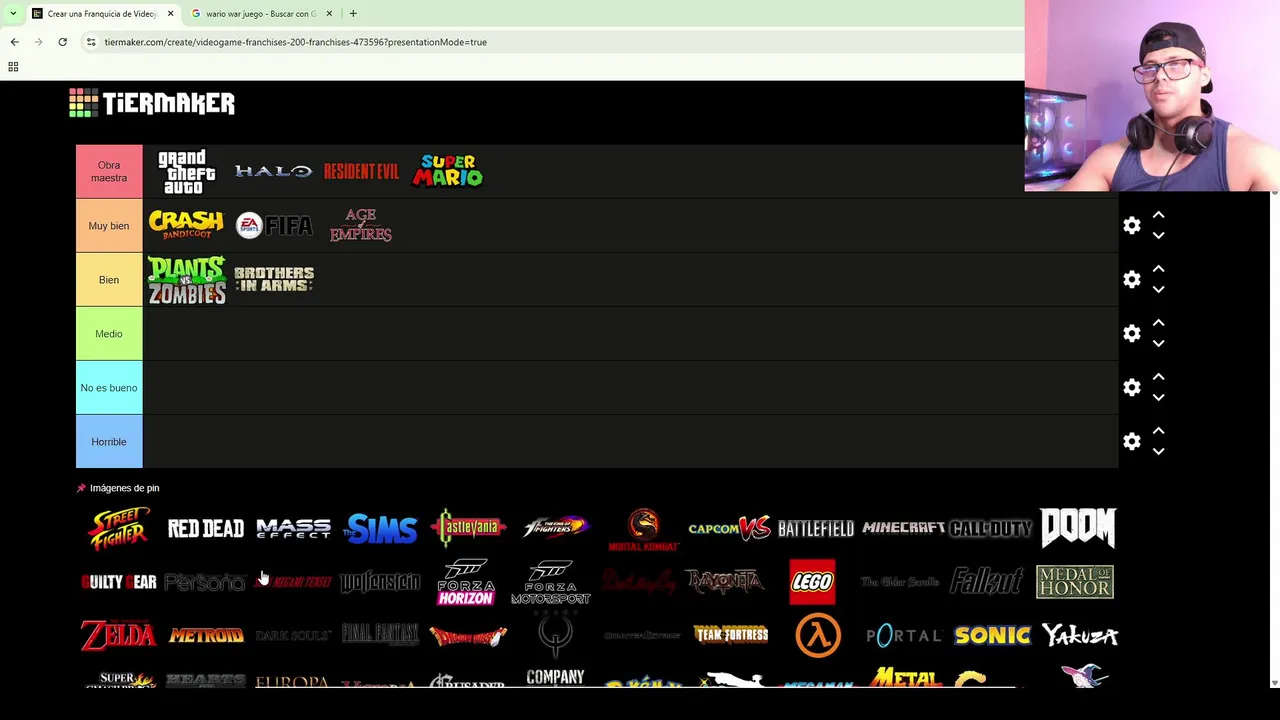Screen dimensions: 1280x720
Task: Click the TierMaker logo
Action: (152, 103)
